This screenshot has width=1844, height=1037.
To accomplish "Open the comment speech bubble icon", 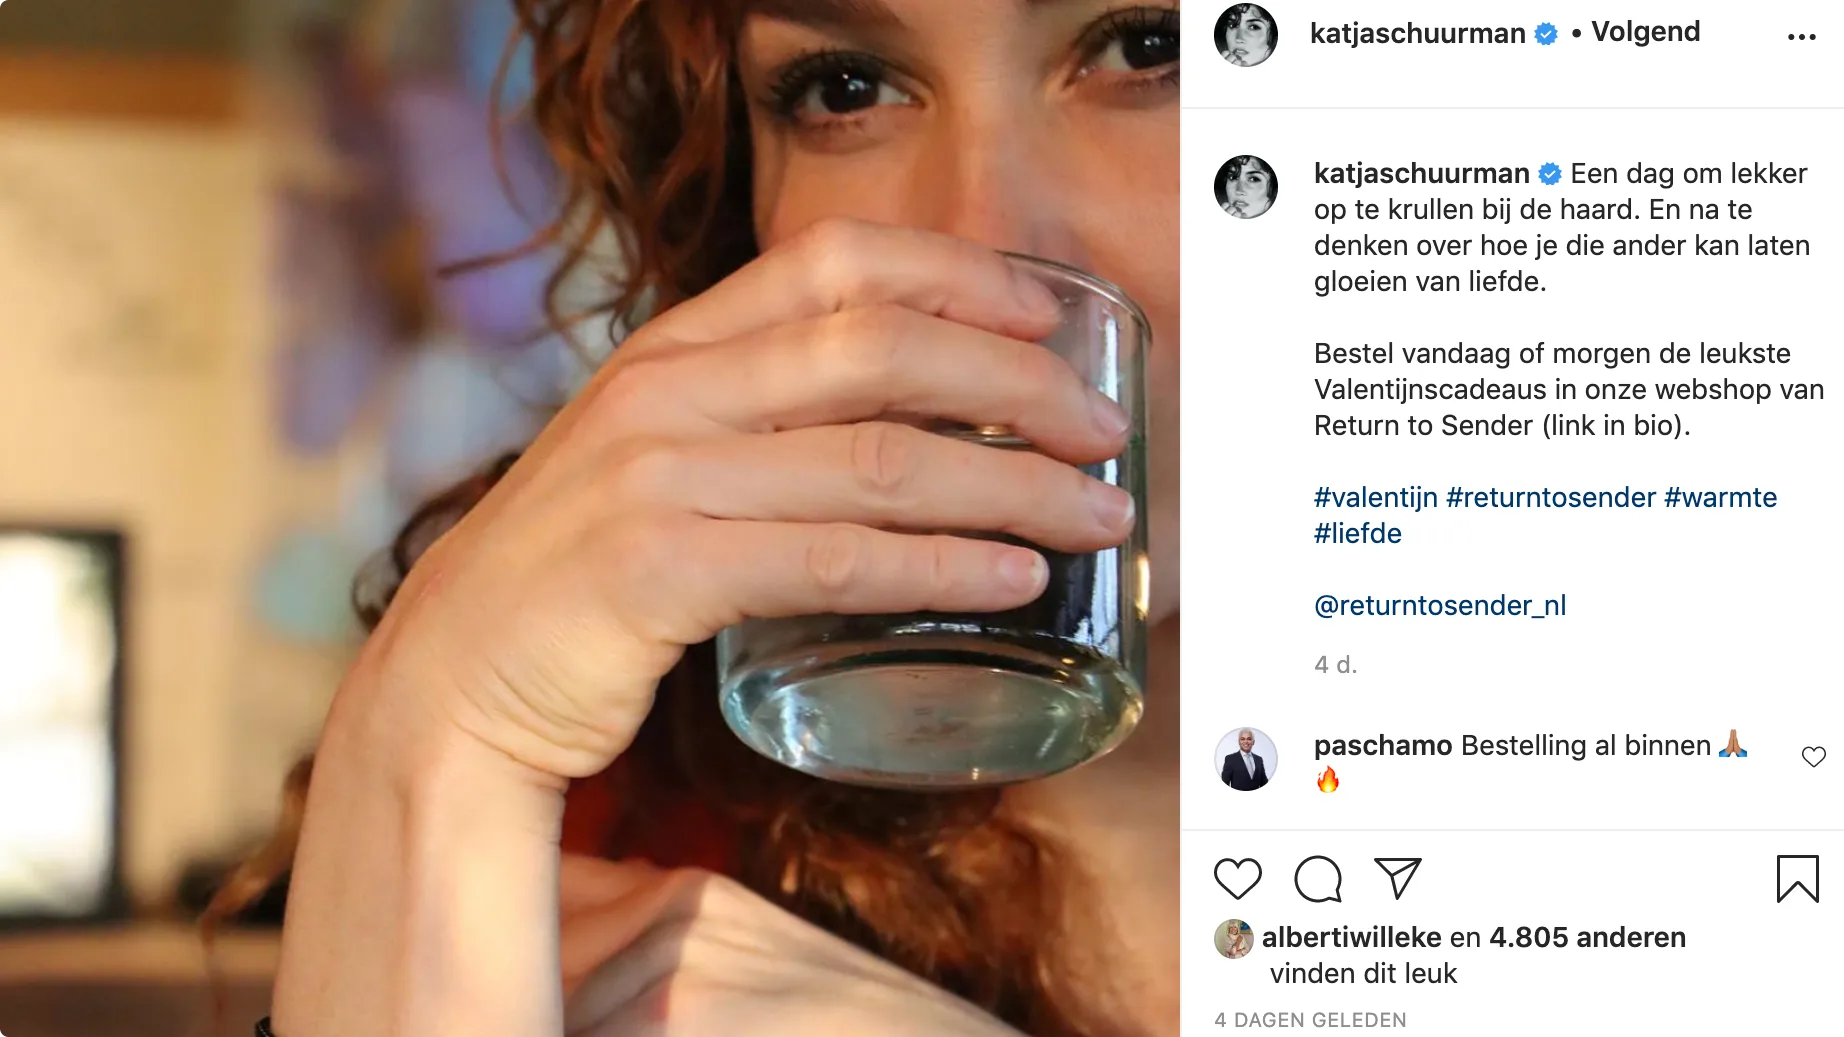I will tap(1317, 879).
